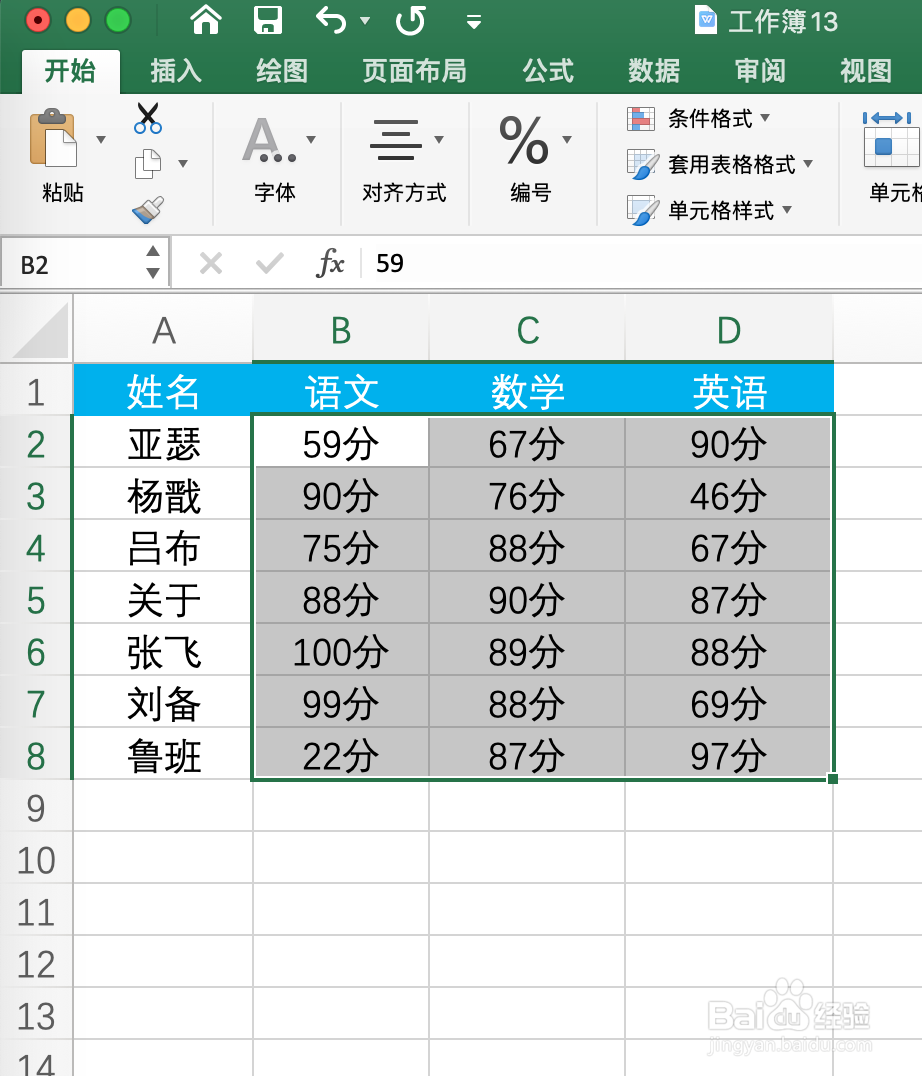Viewport: 922px width, 1076px height.
Task: Select the Cut (scissors) tool
Action: (x=146, y=116)
